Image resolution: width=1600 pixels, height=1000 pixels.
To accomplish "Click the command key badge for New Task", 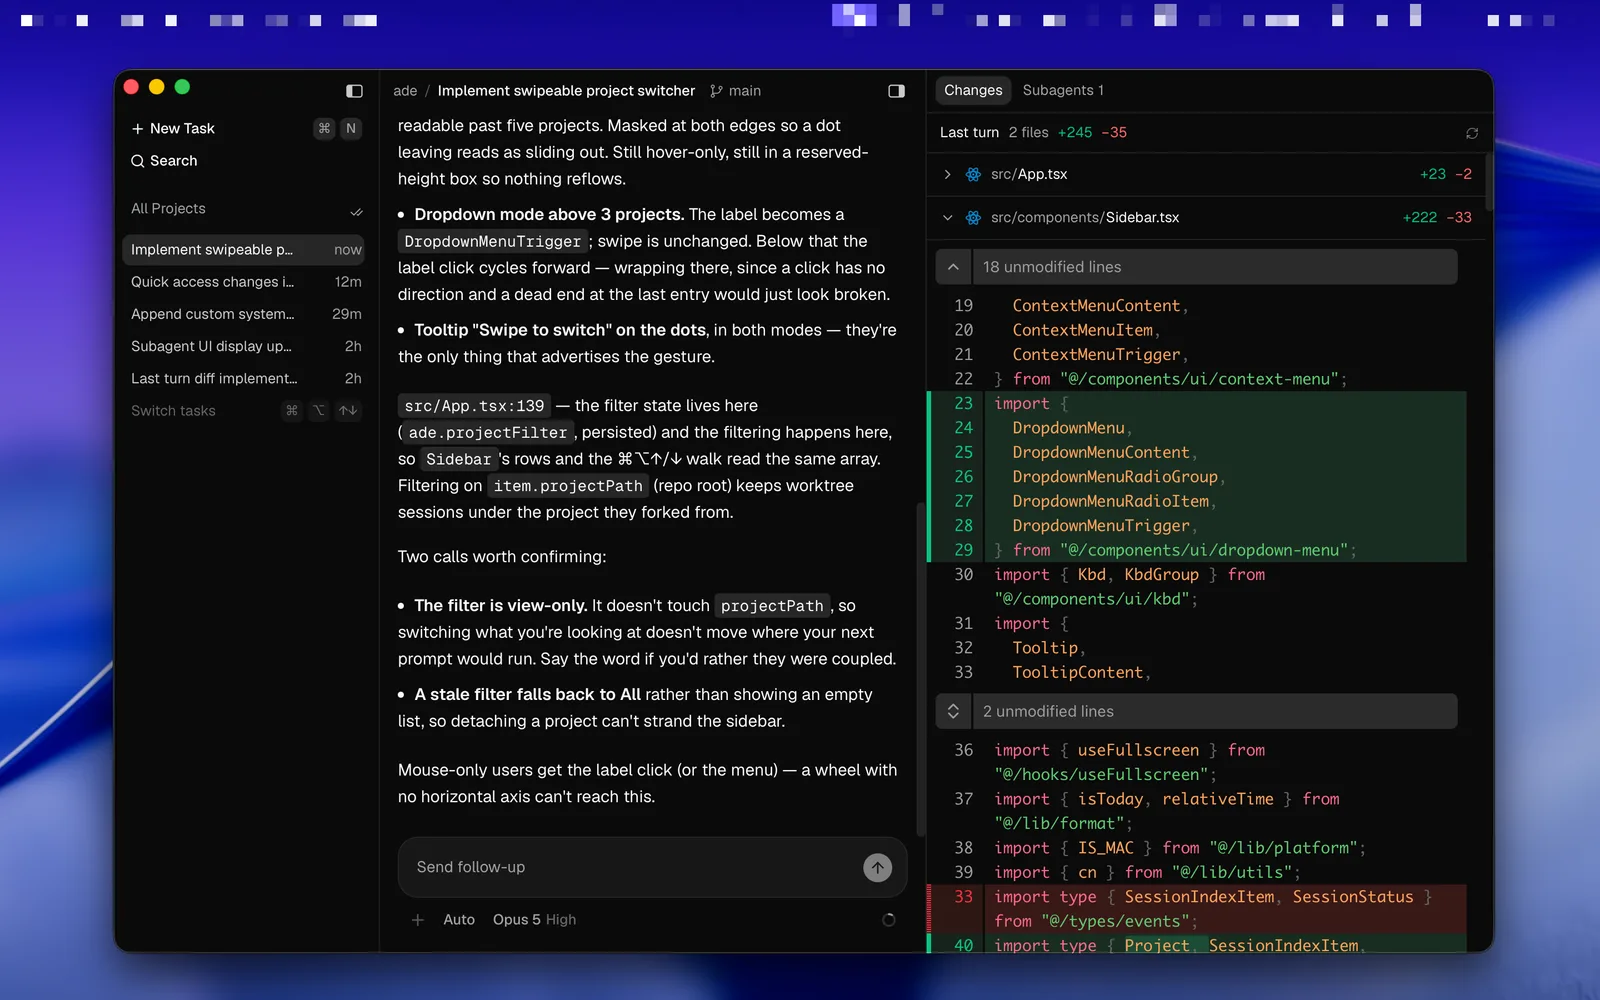I will click(324, 129).
